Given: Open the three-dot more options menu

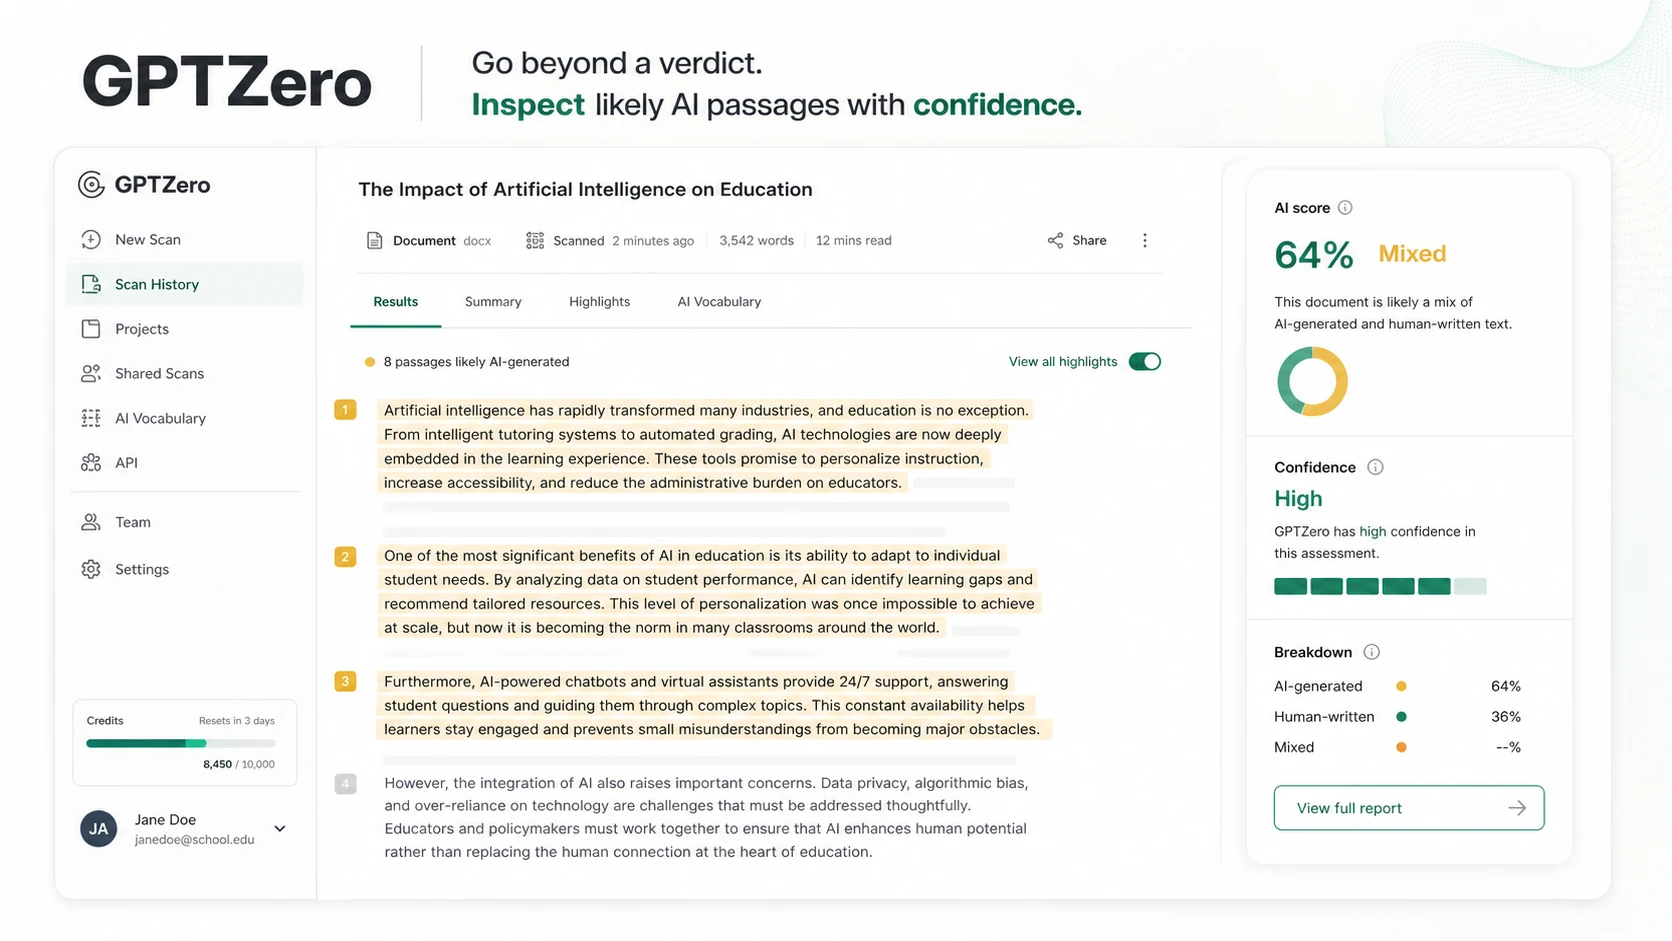Looking at the screenshot, I should pos(1145,240).
